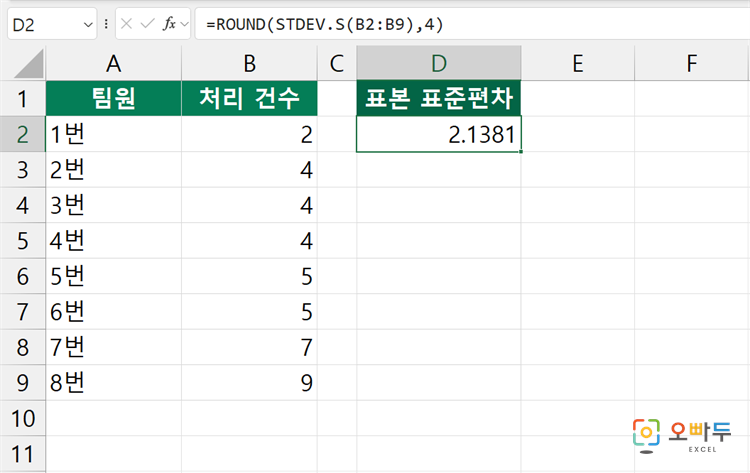Screen dimensions: 750x473
Task: Select column B header
Action: (249, 63)
